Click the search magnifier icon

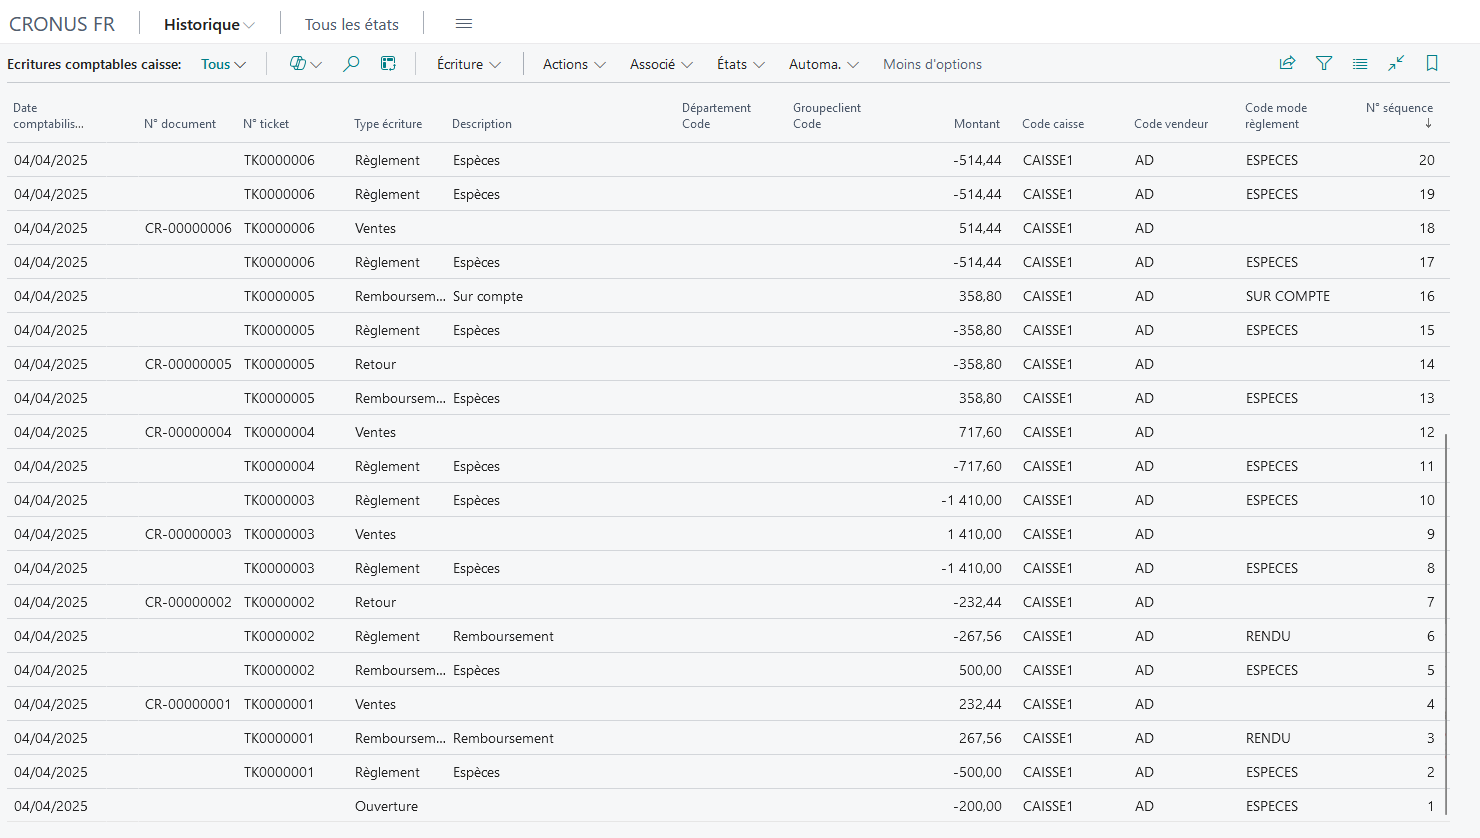[x=351, y=64]
